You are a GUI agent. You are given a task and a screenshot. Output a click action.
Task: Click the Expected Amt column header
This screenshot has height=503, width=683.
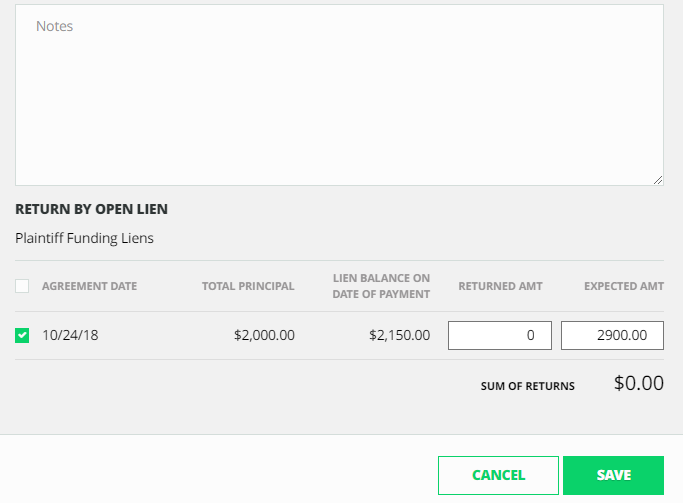click(624, 286)
